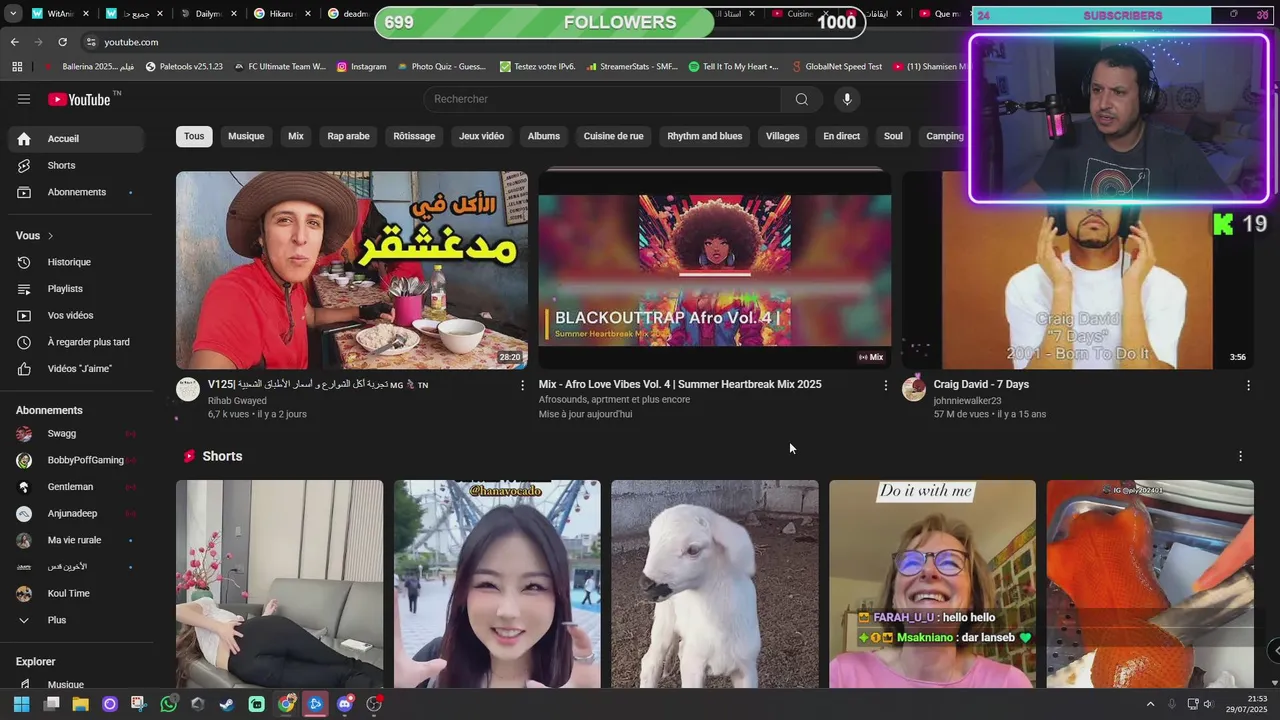Open Playlists in sidebar
Screen dimensions: 1280x720
click(x=76, y=289)
